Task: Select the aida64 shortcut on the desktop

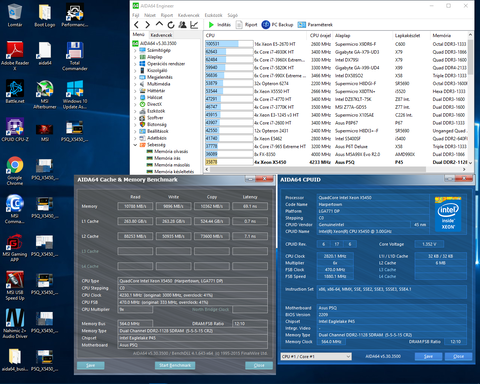Action: (45, 53)
